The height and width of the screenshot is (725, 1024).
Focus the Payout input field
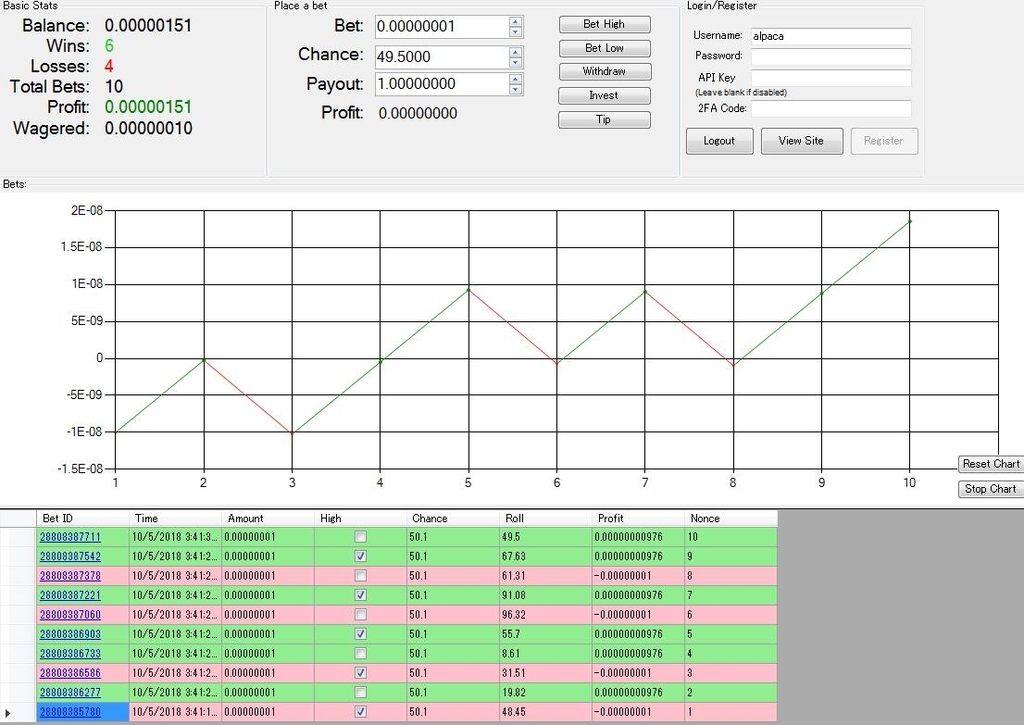[442, 84]
